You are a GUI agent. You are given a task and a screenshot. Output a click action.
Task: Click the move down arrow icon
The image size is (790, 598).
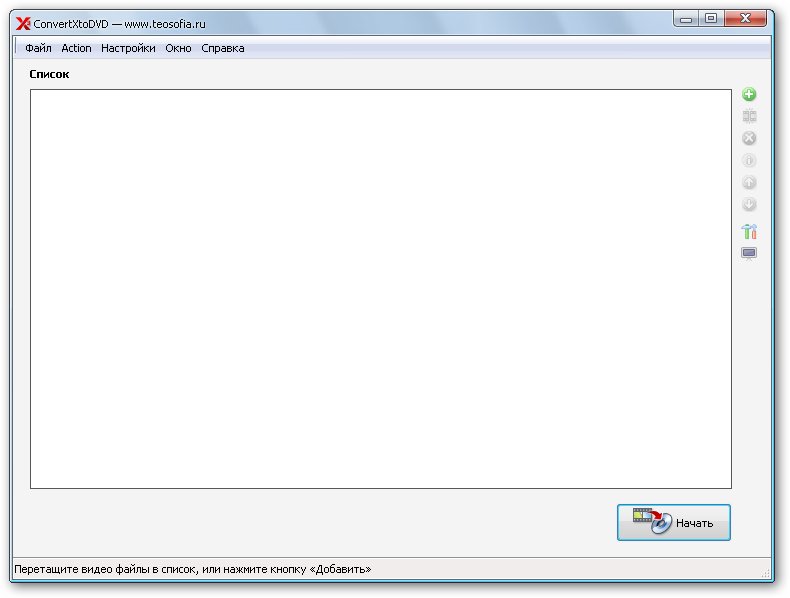pos(749,204)
